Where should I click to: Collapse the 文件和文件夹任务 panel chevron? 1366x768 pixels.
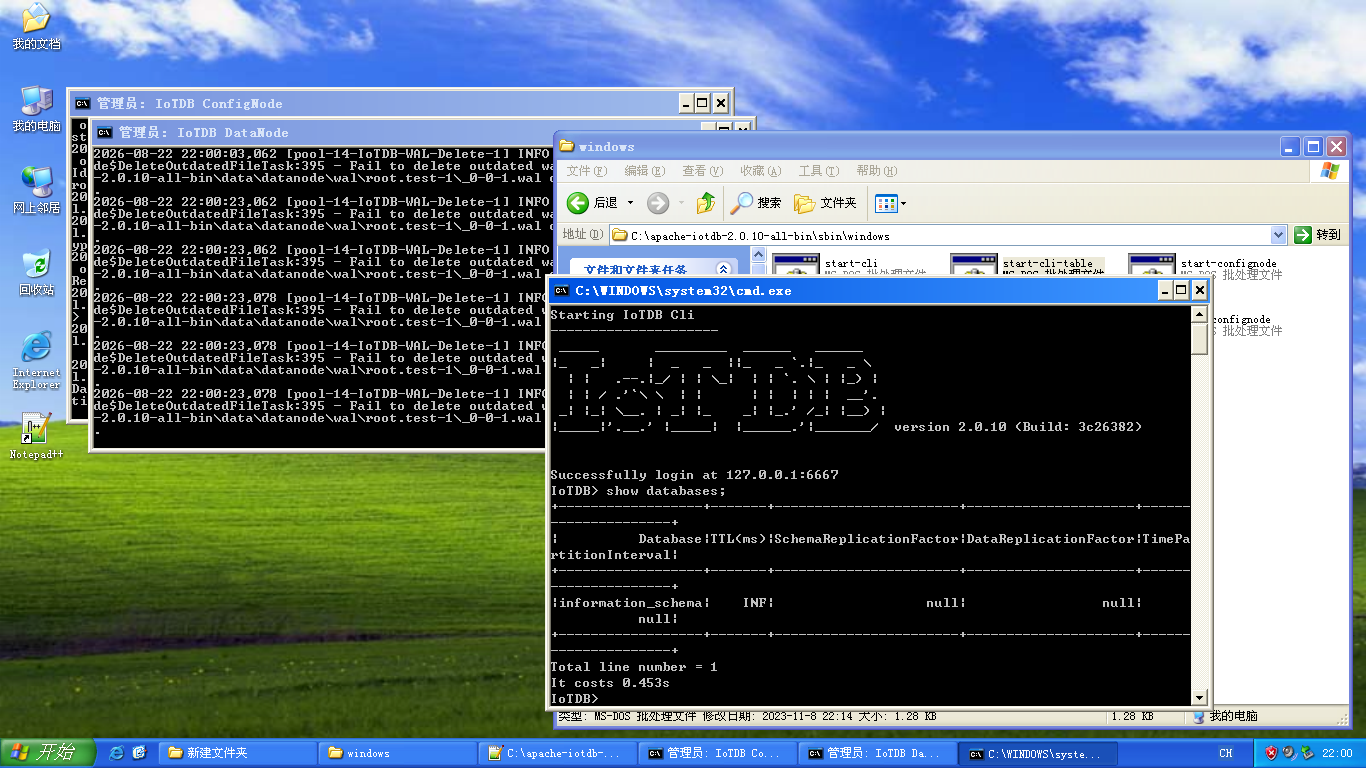[x=724, y=270]
